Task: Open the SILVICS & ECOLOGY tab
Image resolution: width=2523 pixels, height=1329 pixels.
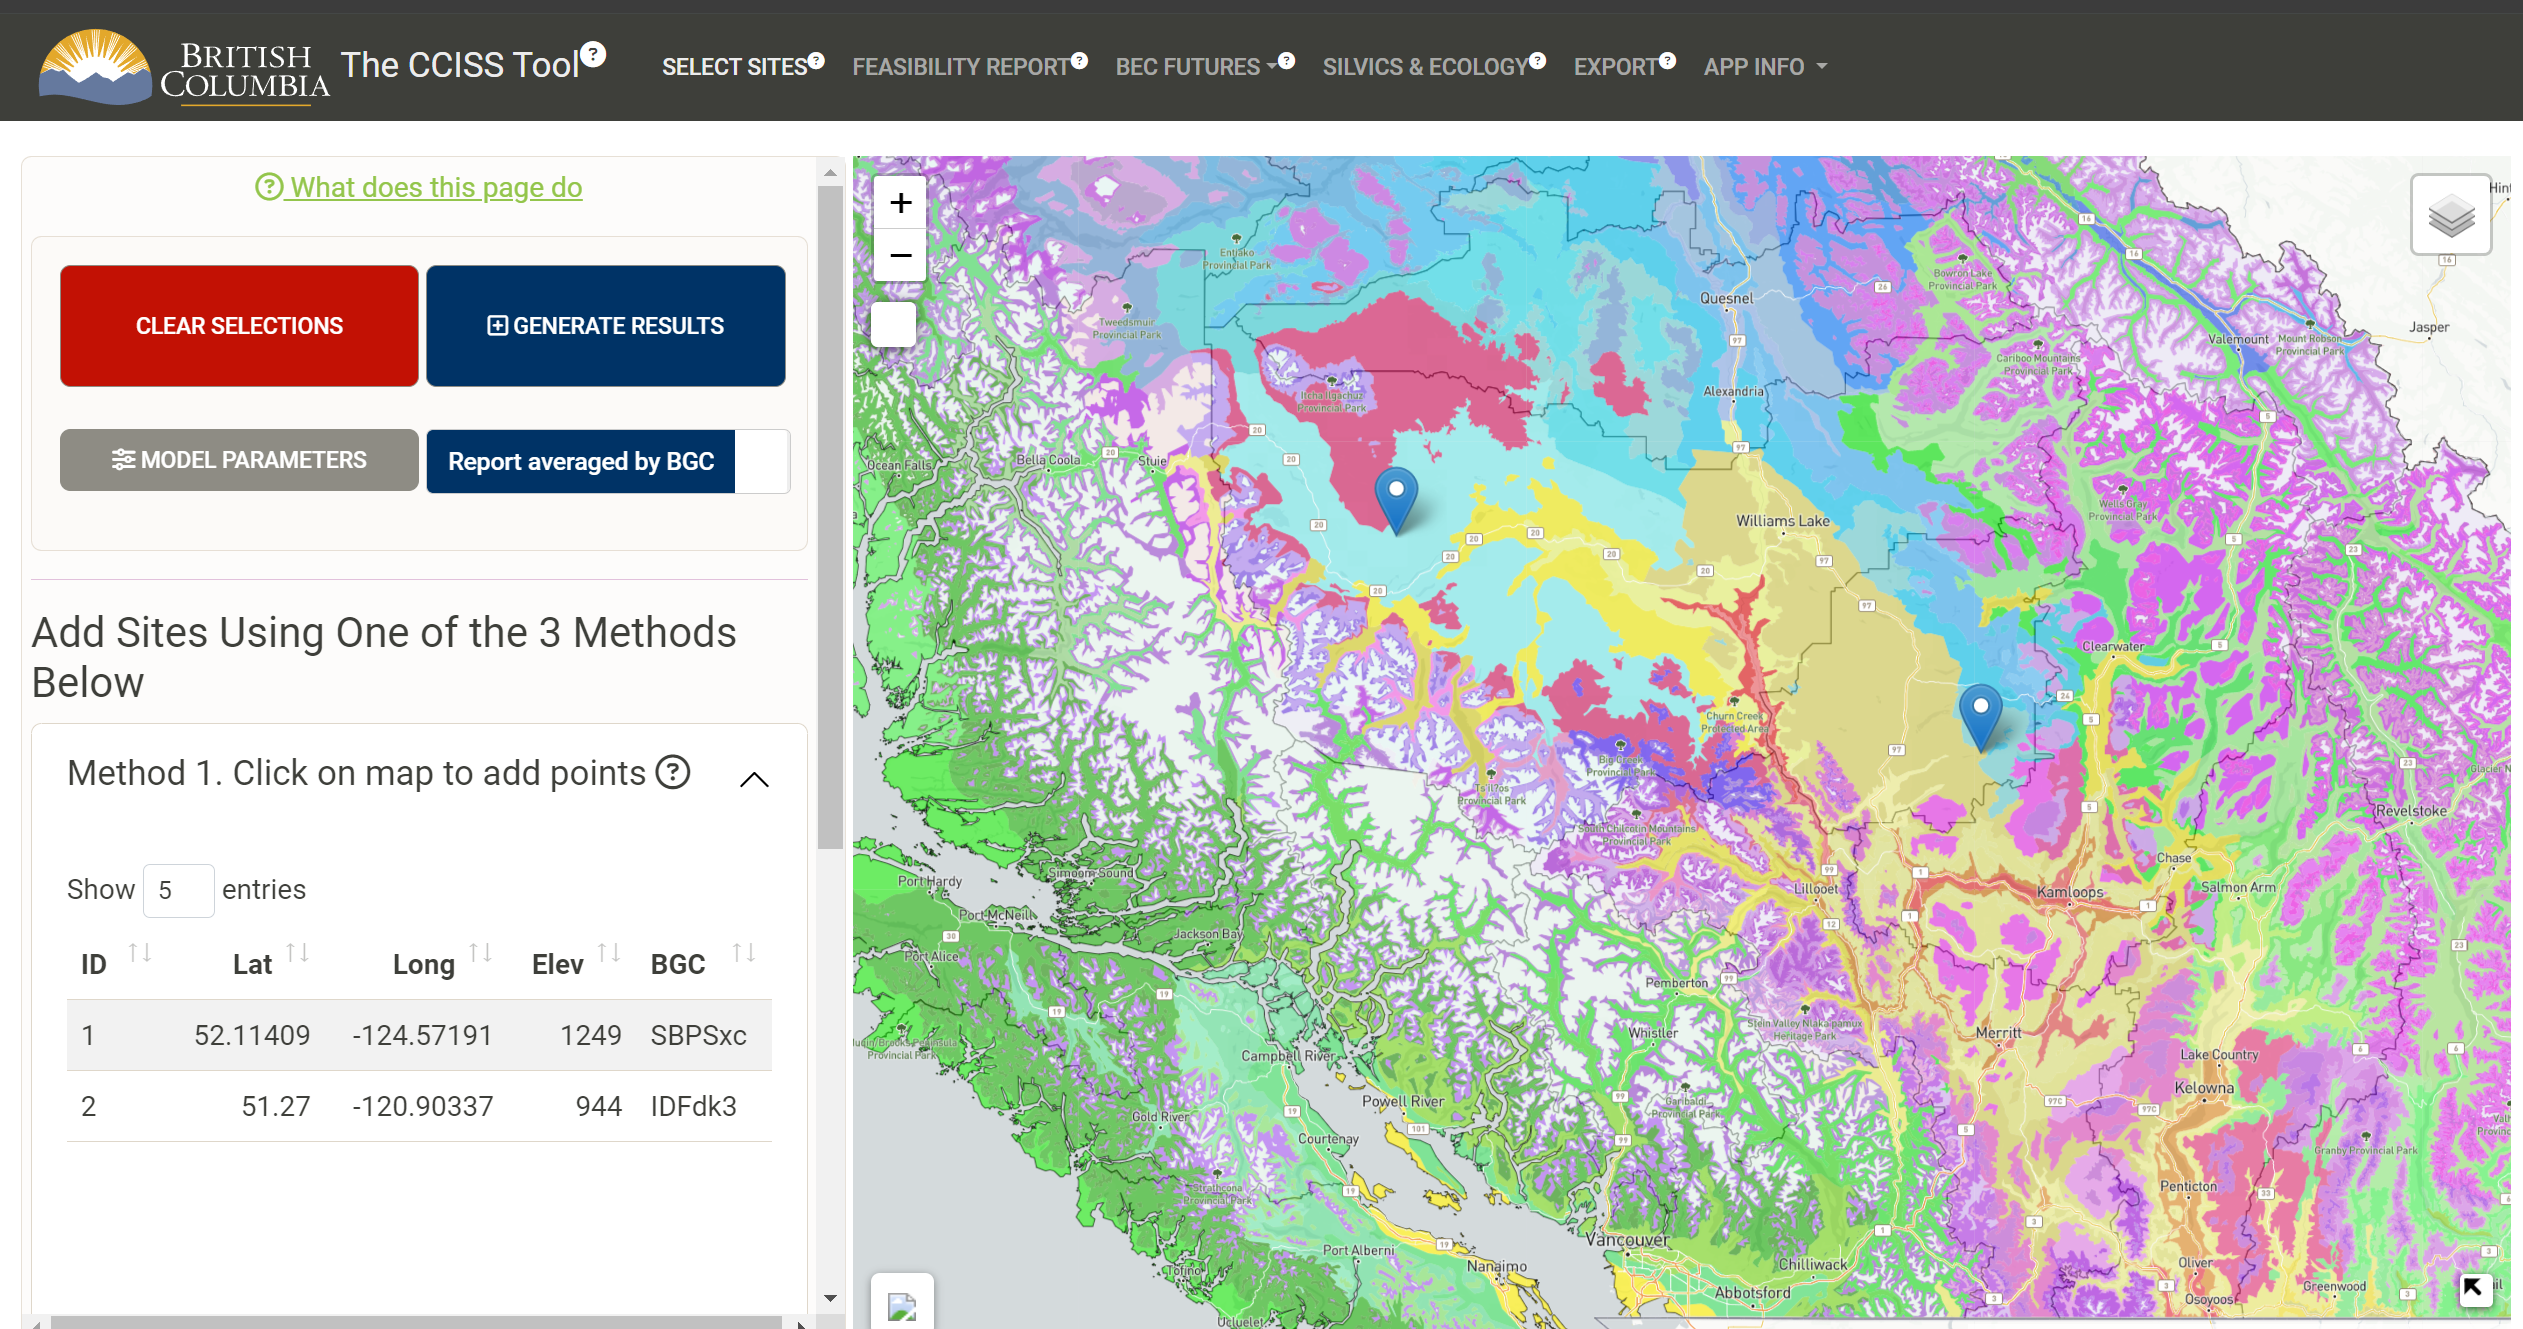Action: click(x=1425, y=67)
